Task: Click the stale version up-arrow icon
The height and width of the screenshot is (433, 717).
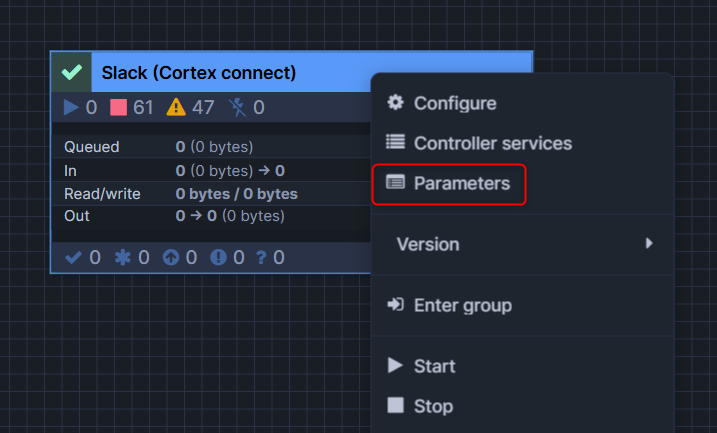Action: [170, 257]
